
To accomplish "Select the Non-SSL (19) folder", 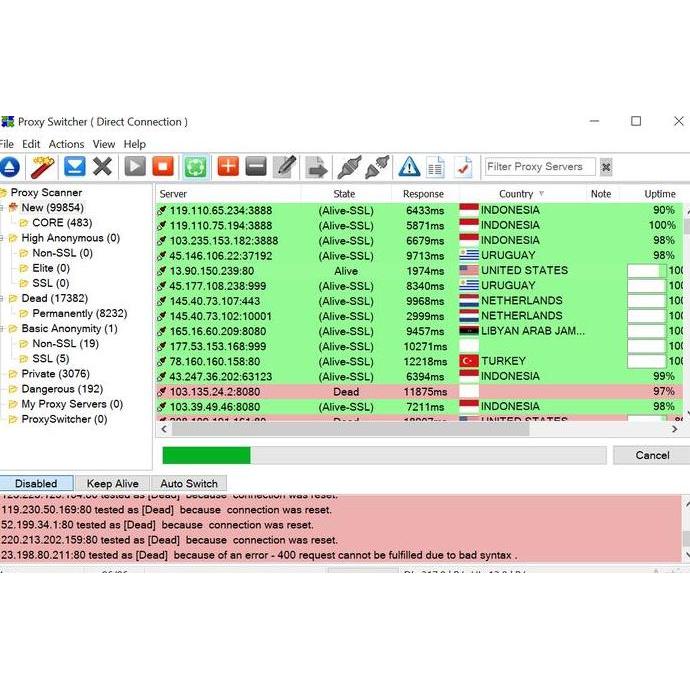I will point(66,344).
